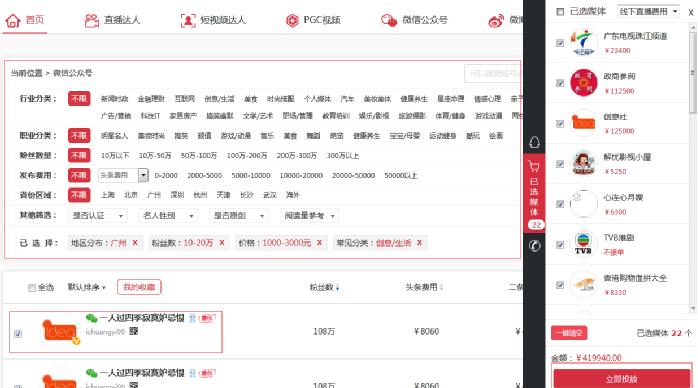Click the PGC视频 hexagon icon
698x388 pixels.
coord(292,20)
